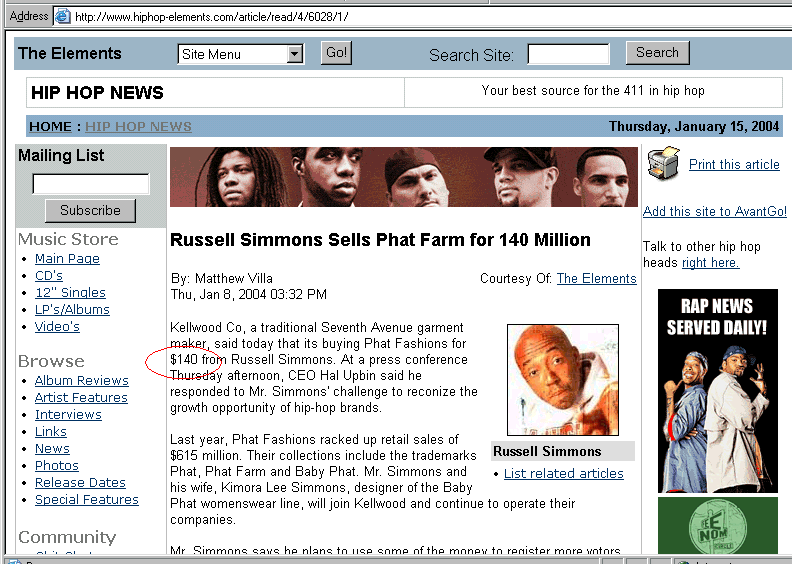792x564 pixels.
Task: Open the LP's/Albums link
Action: [72, 310]
